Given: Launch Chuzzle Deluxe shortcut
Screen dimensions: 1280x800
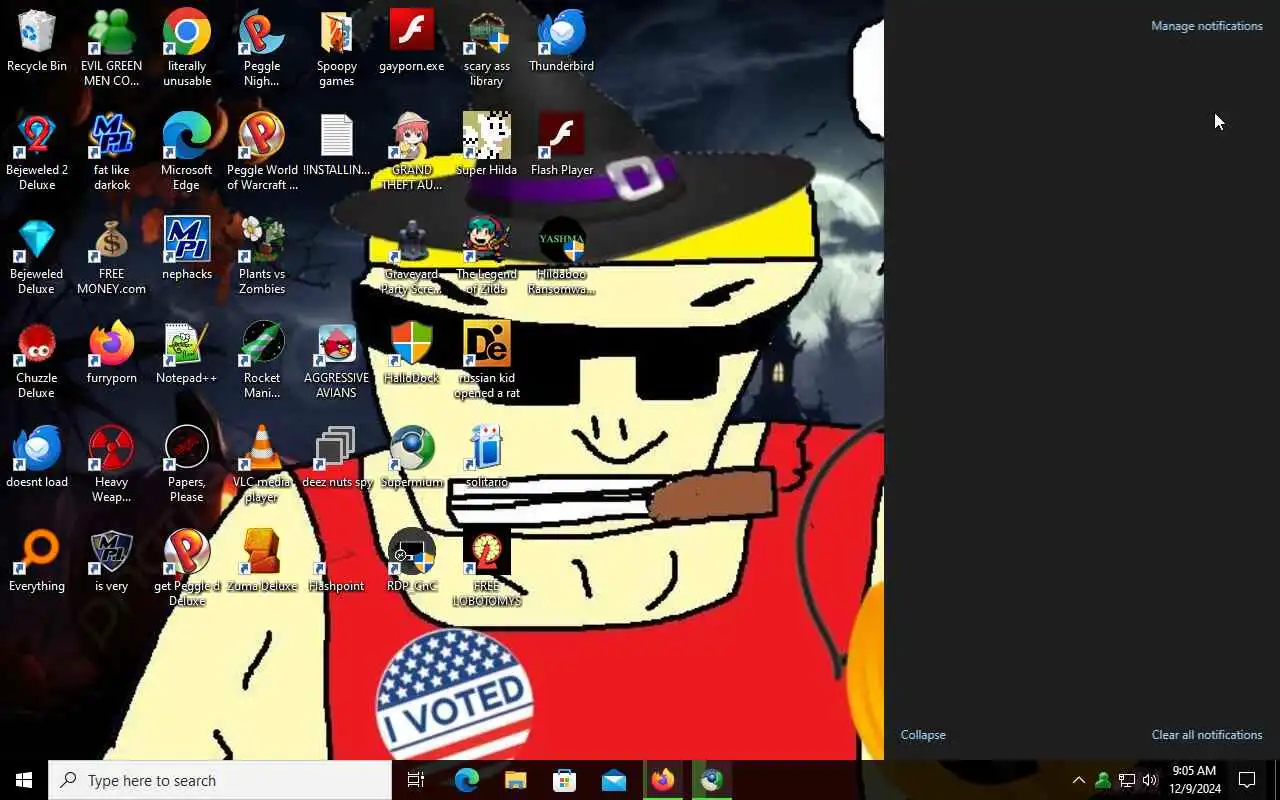Looking at the screenshot, I should (37, 360).
